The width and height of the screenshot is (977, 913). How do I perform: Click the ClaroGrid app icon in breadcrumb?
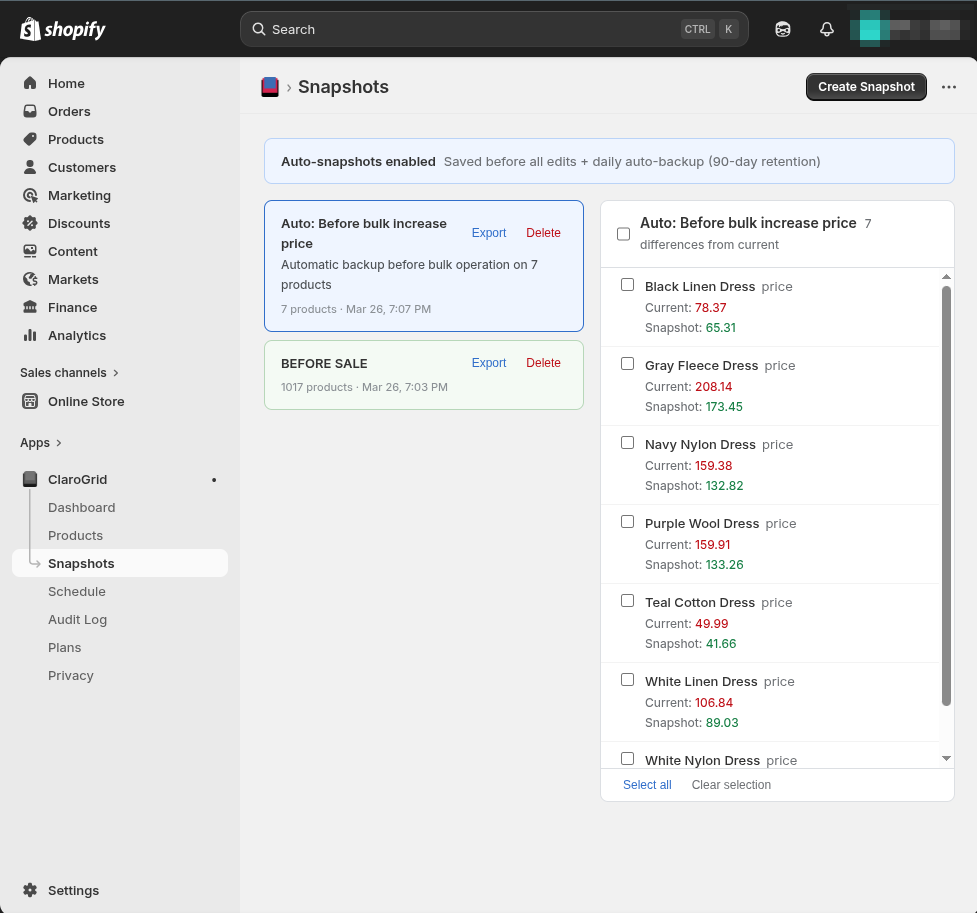[270, 87]
